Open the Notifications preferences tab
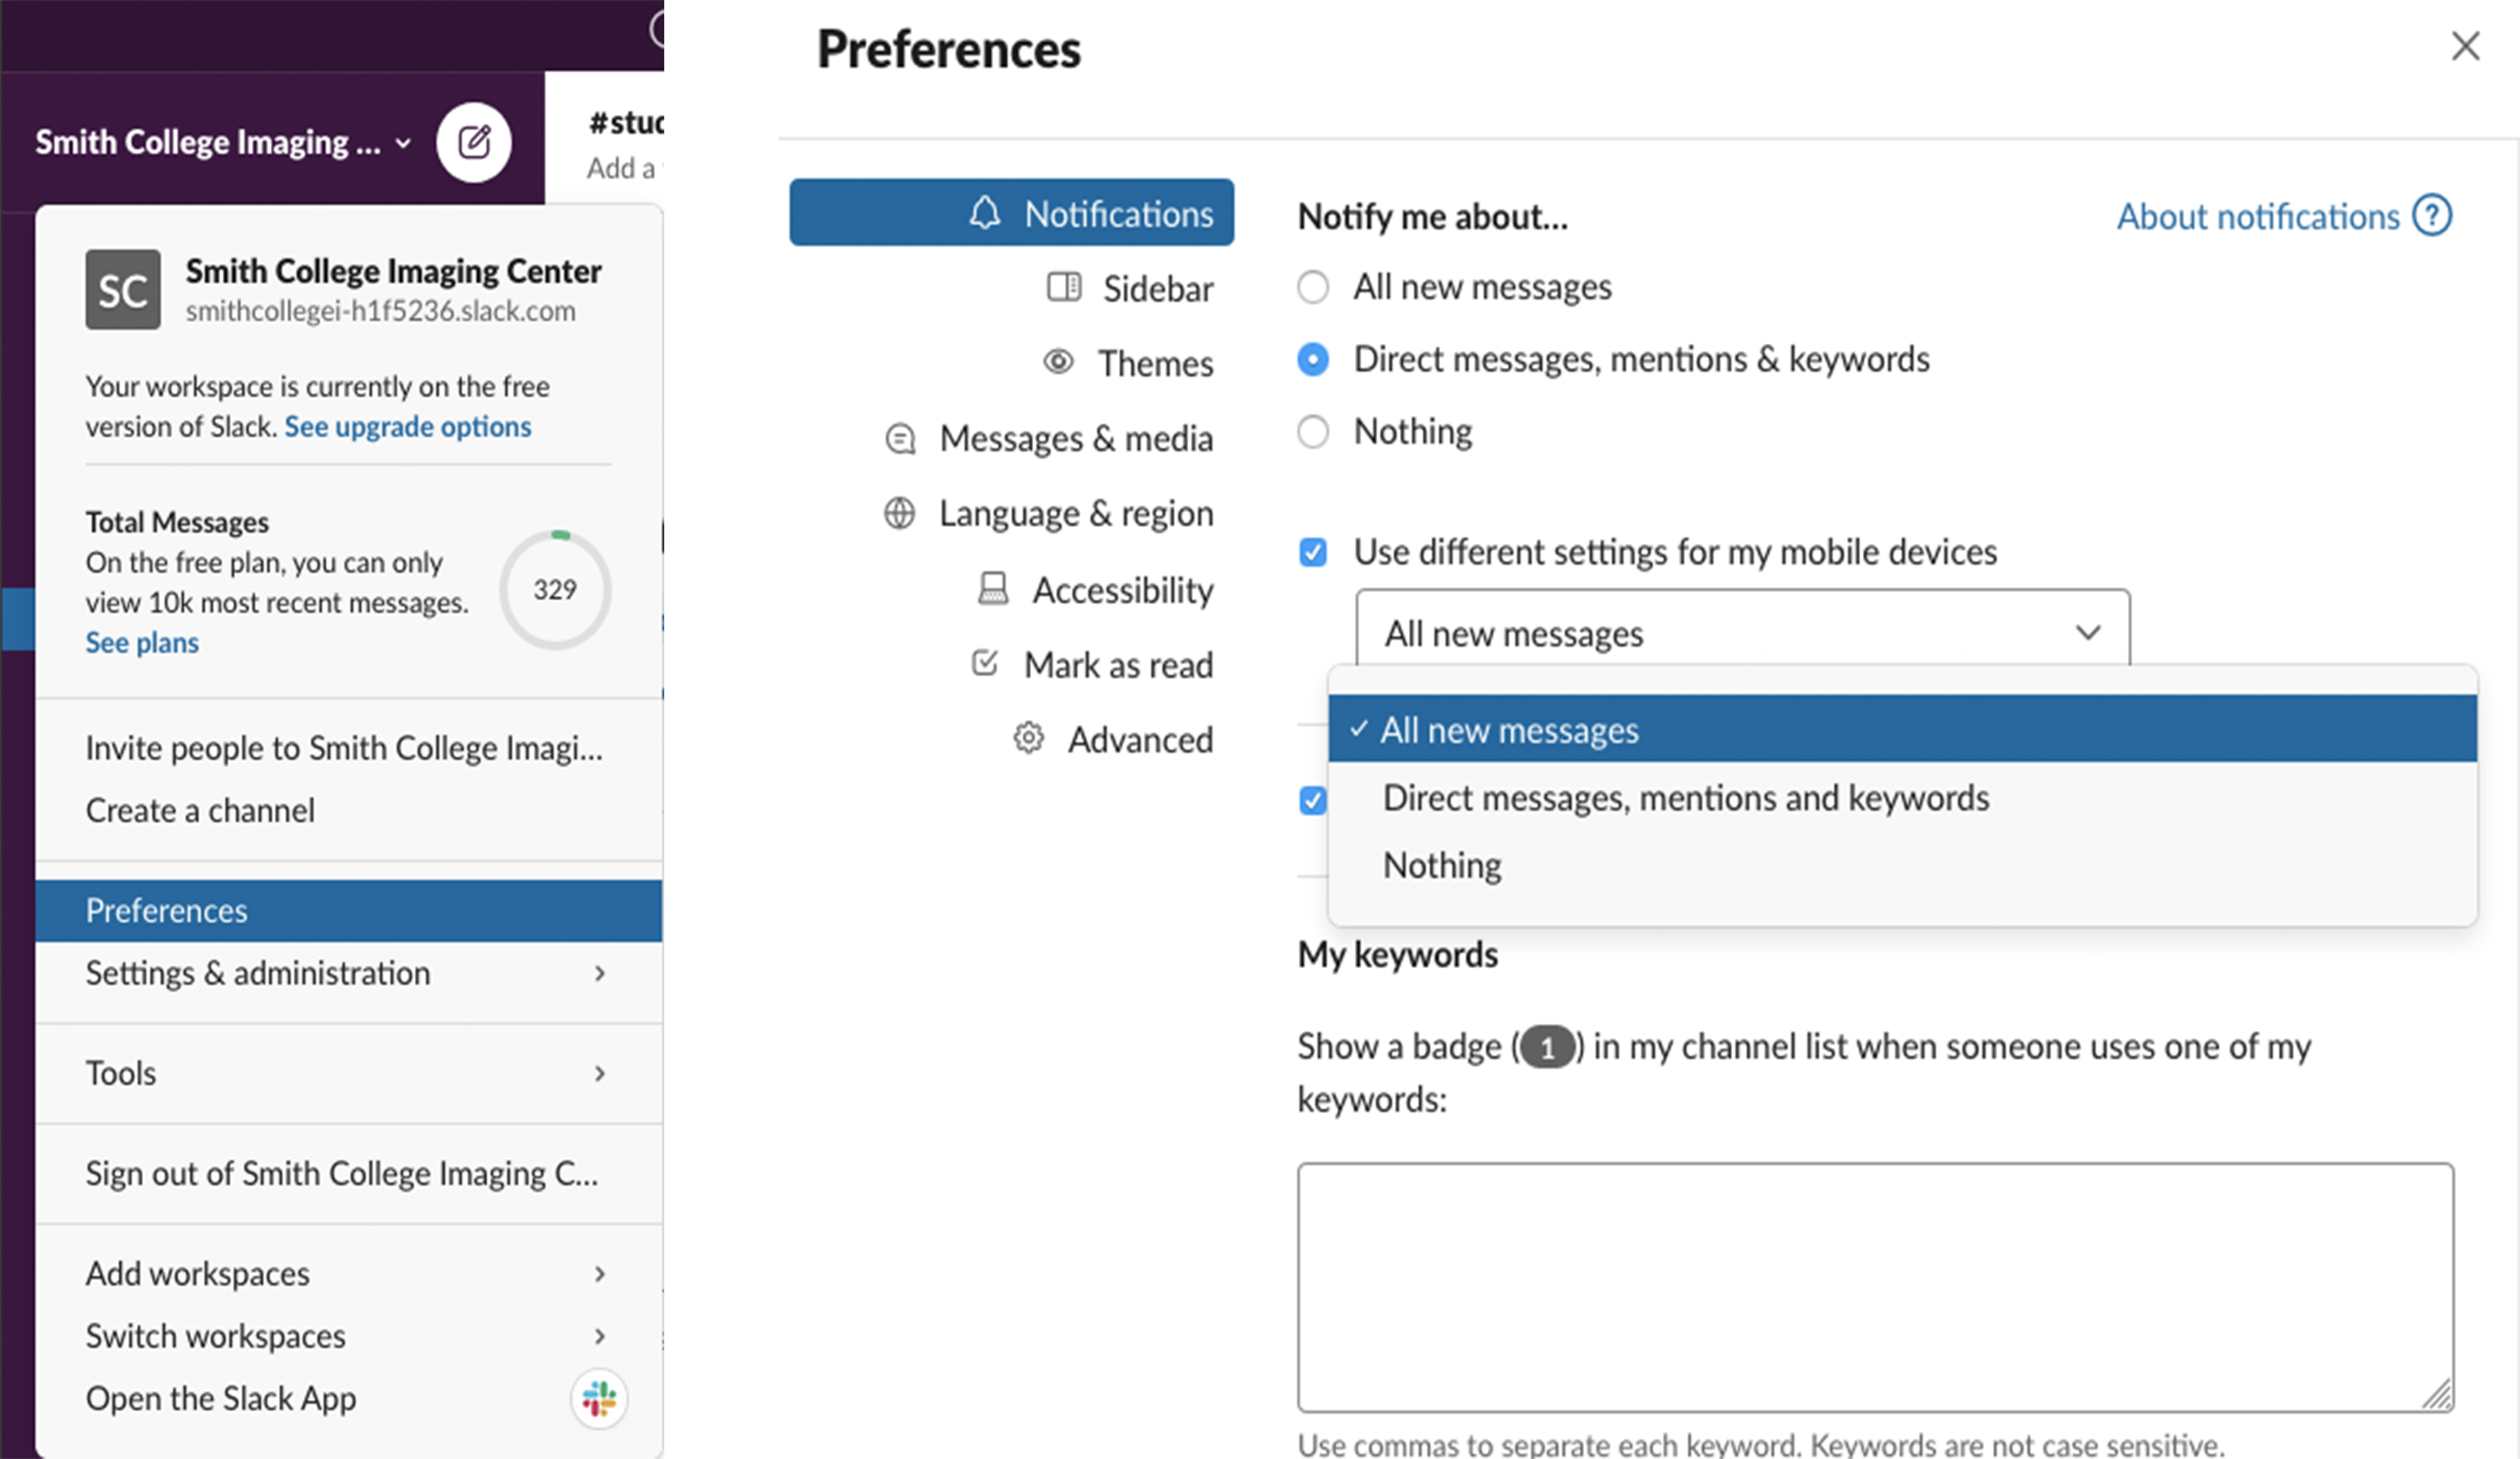Viewport: 2520px width, 1459px height. [1011, 212]
